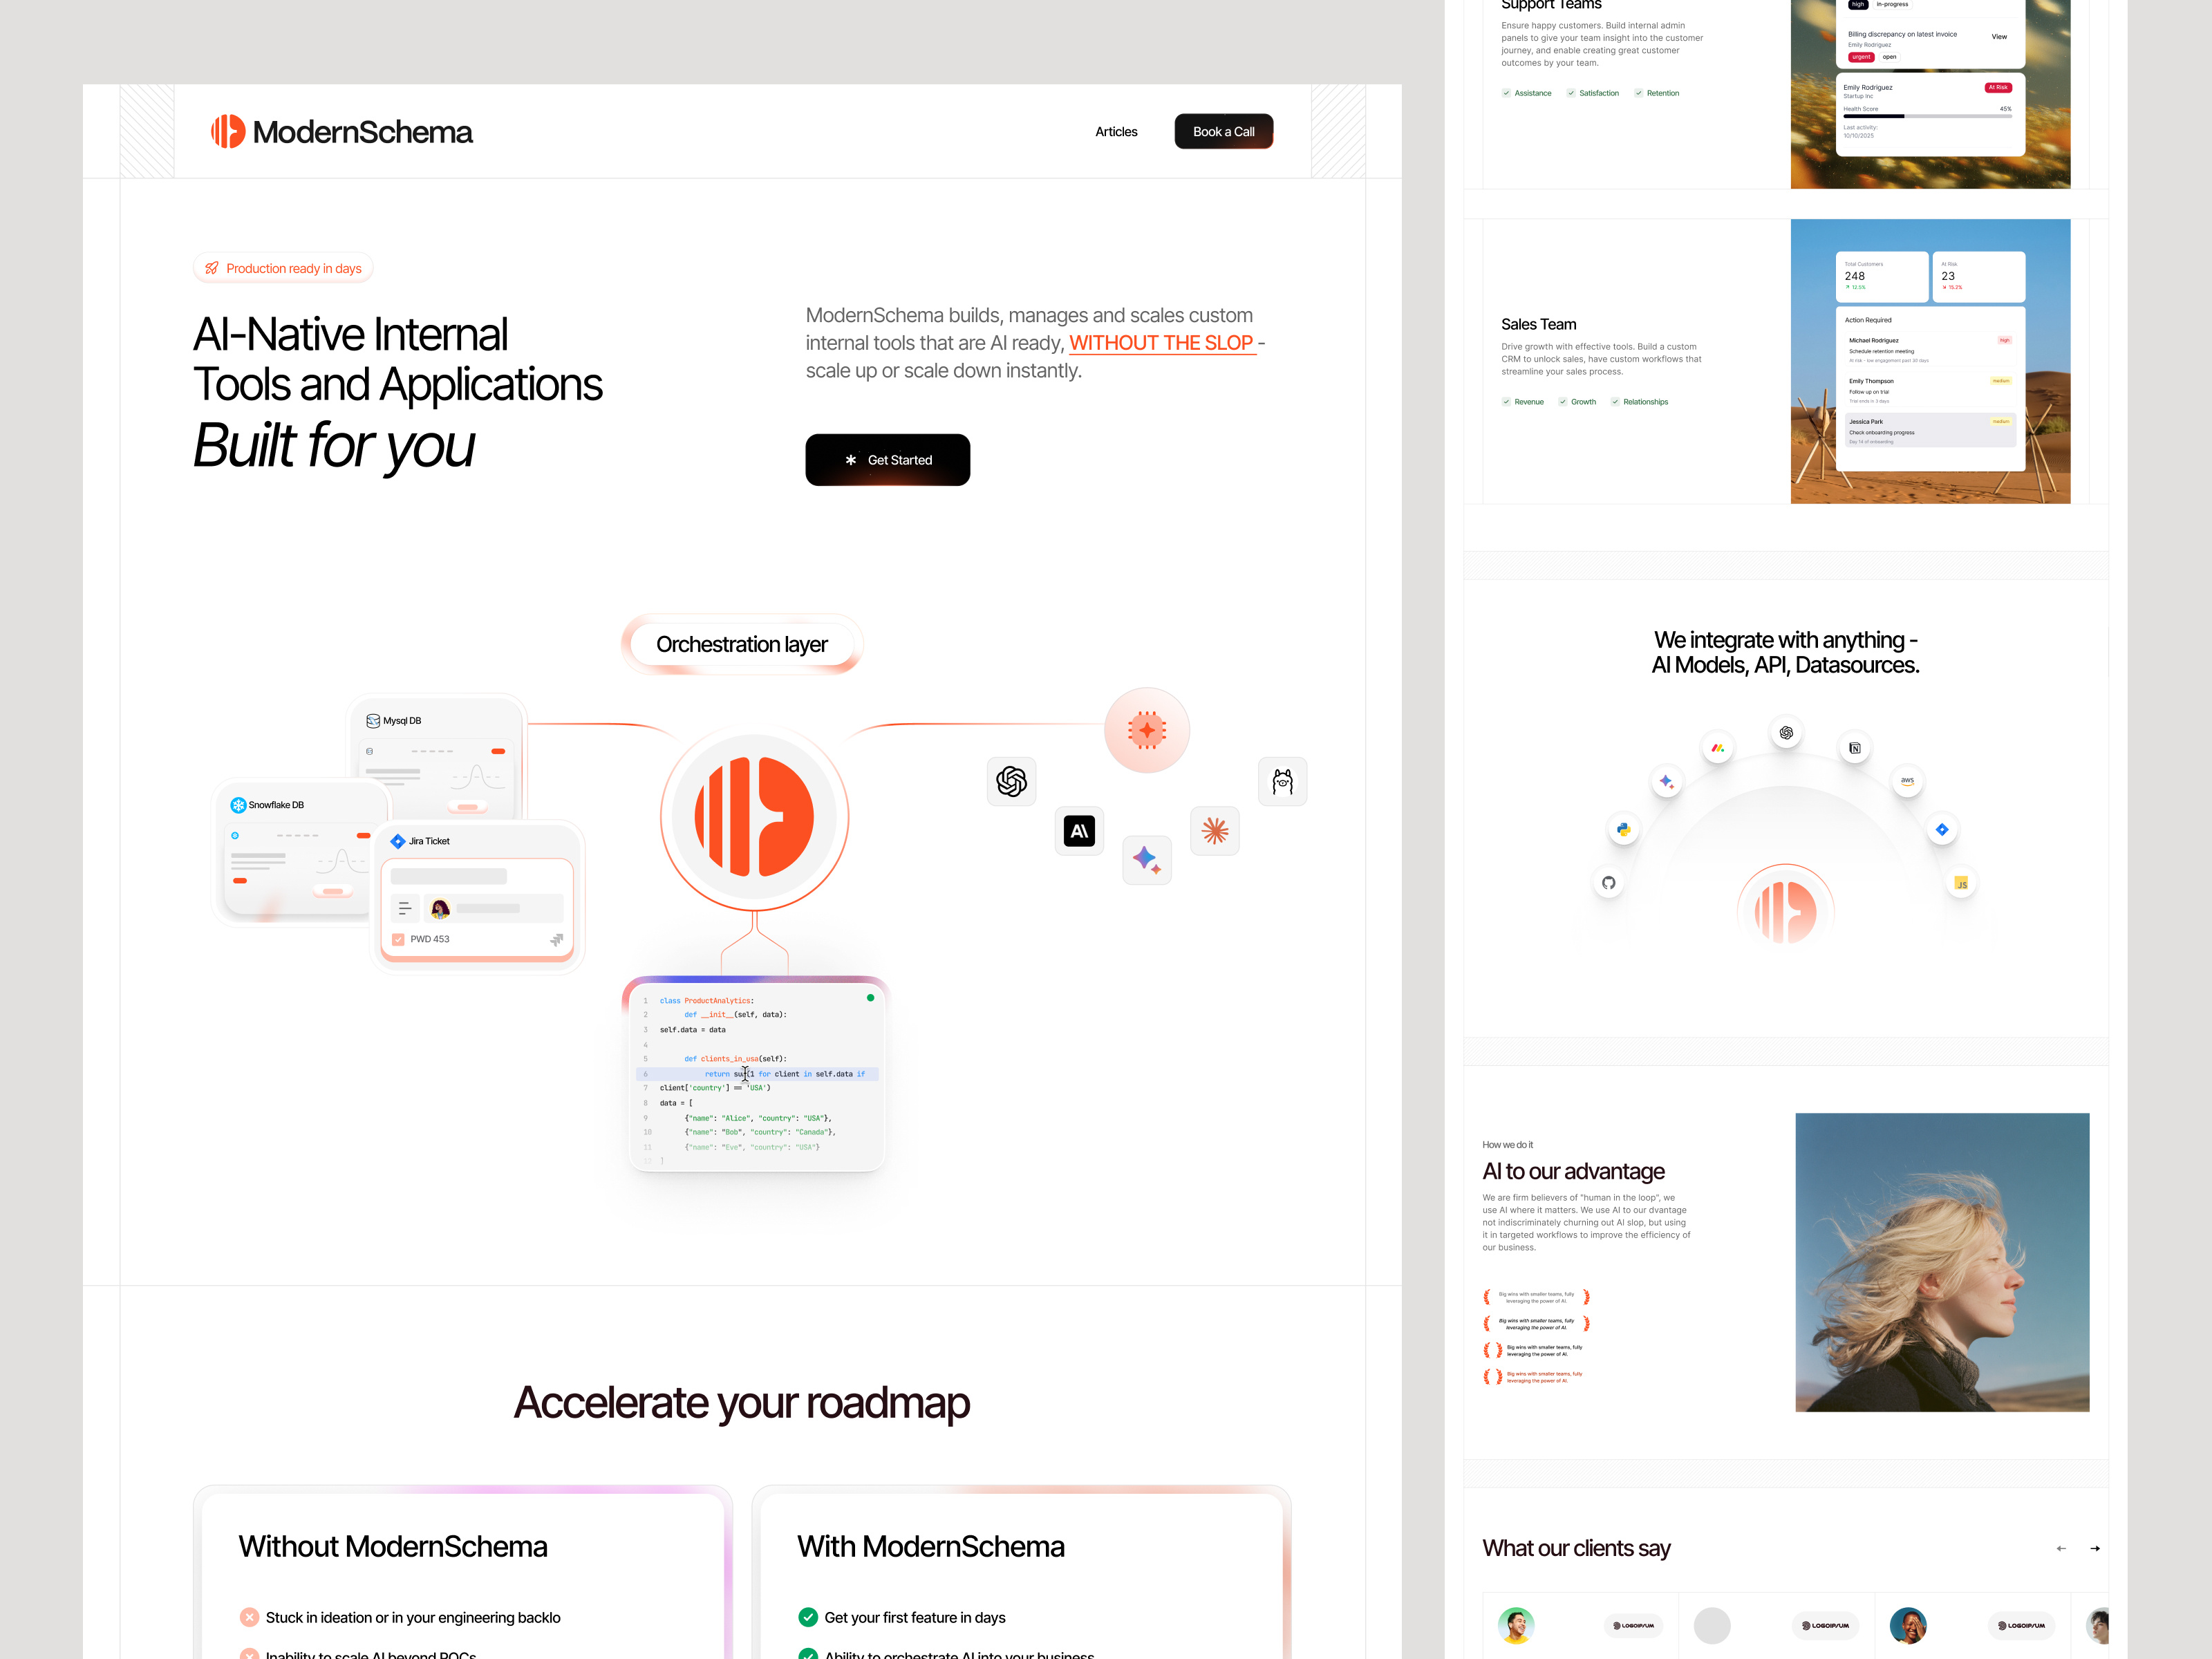Click the Ollama llama icon
The height and width of the screenshot is (1659, 2212).
pos(1283,781)
